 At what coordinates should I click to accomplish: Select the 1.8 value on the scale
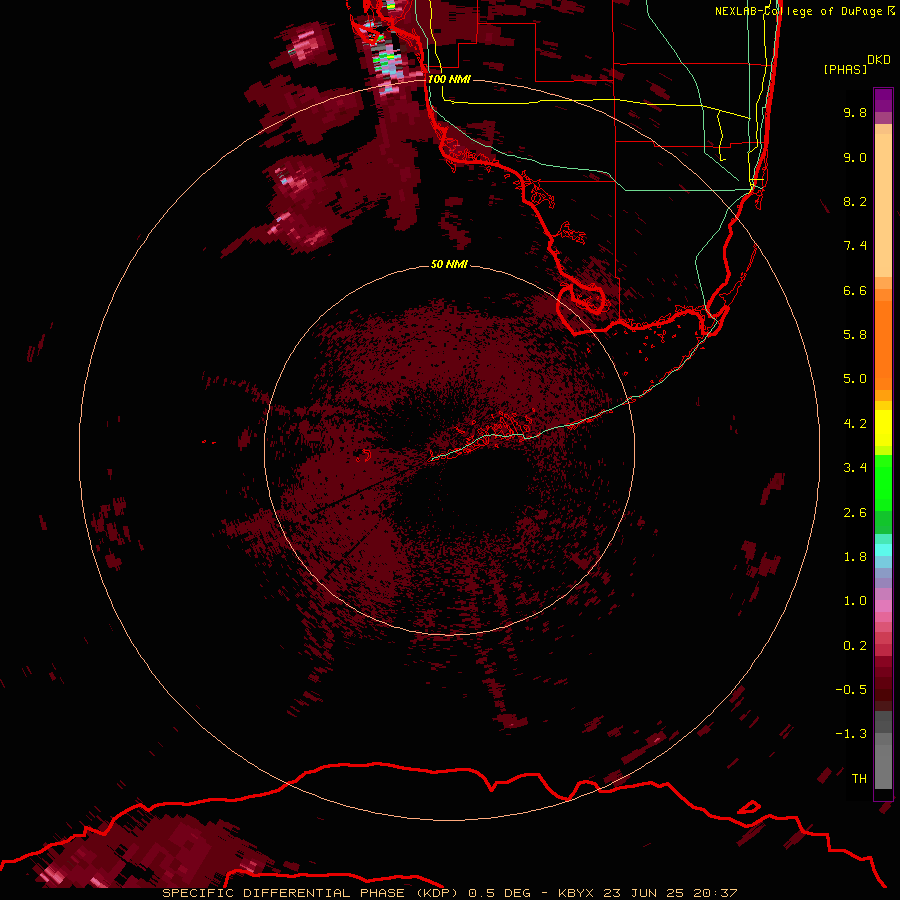855,557
